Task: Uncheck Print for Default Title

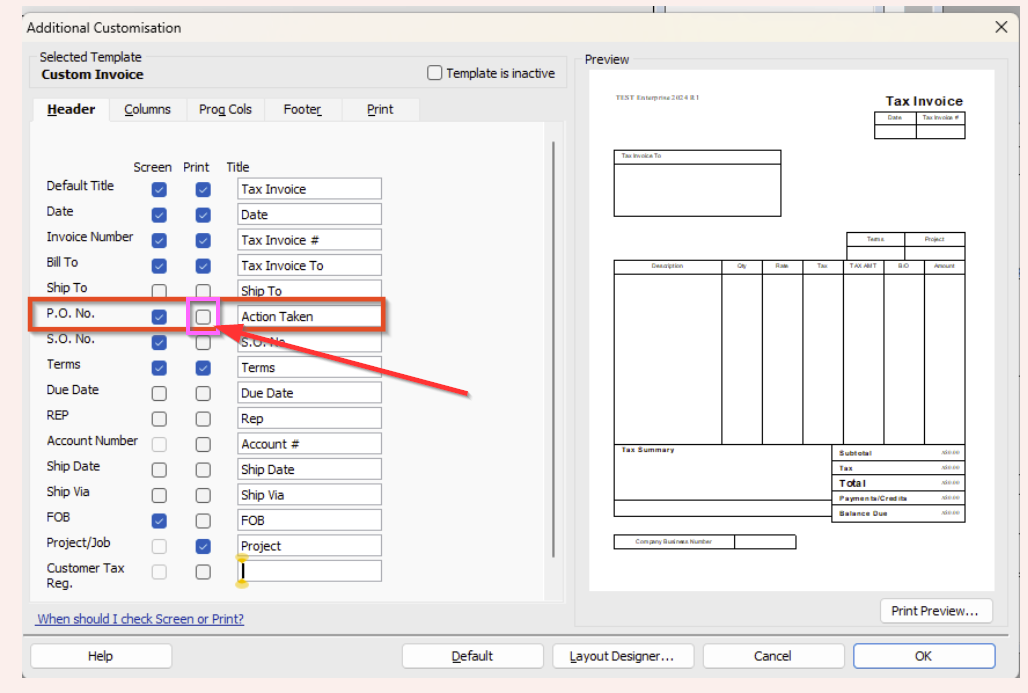Action: (x=203, y=189)
